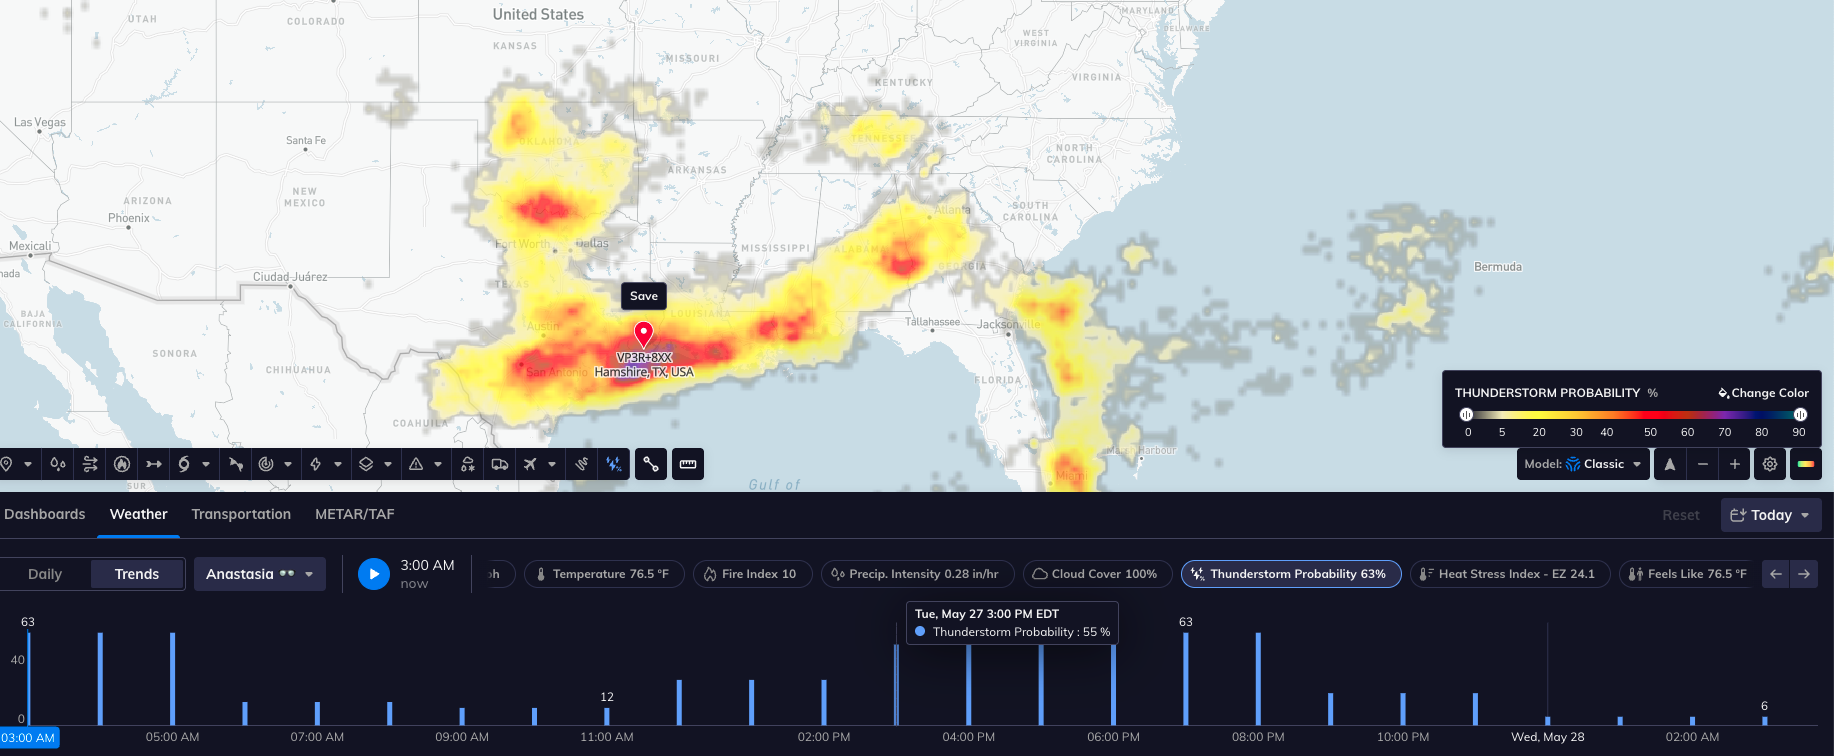The width and height of the screenshot is (1834, 756).
Task: Zoom out the map with minus
Action: click(x=1702, y=464)
